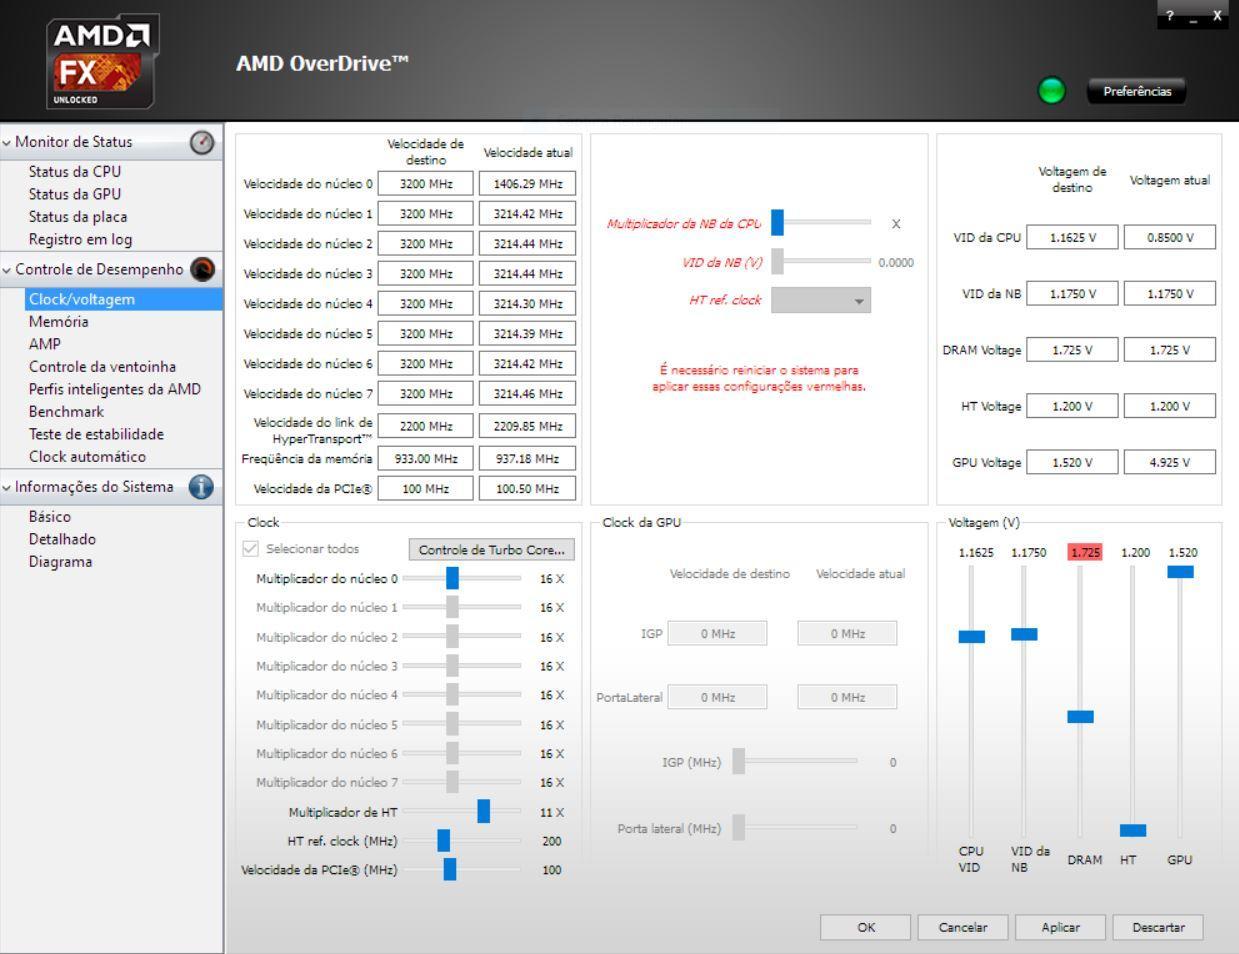Viewport: 1239px width, 954px height.
Task: Click the DRAM voltage slider handle
Action: point(1080,717)
